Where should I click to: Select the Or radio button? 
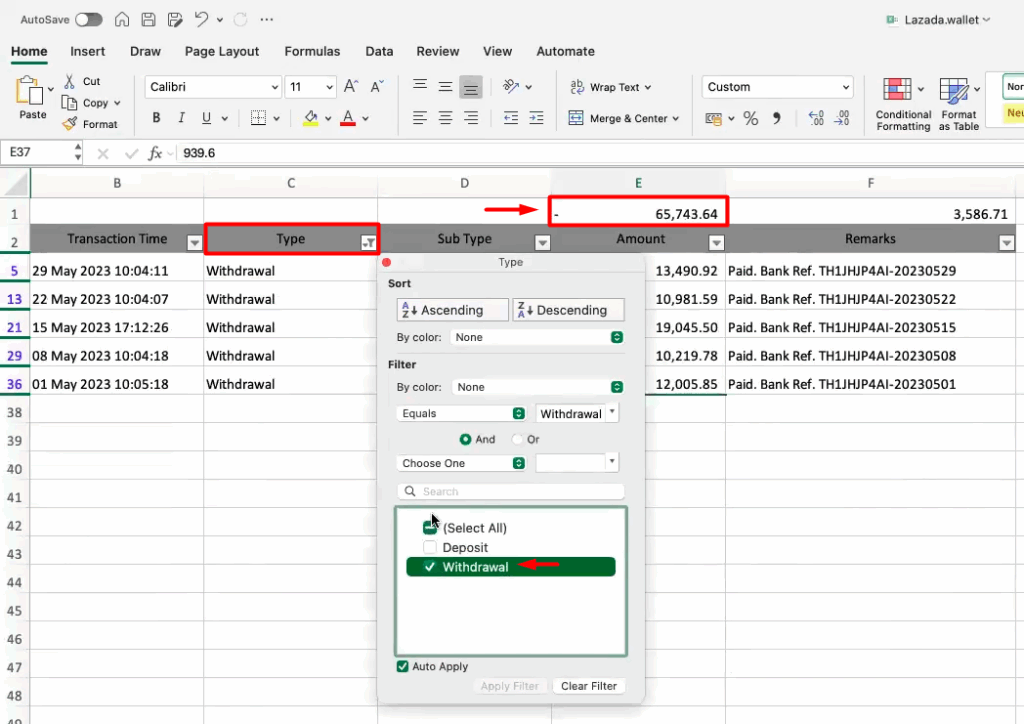coord(517,439)
